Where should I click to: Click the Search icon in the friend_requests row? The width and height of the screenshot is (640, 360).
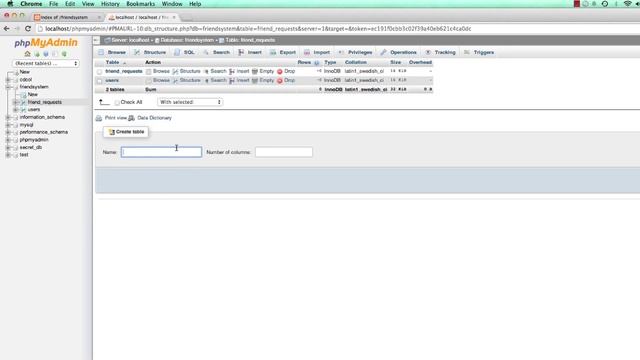[x=206, y=71]
